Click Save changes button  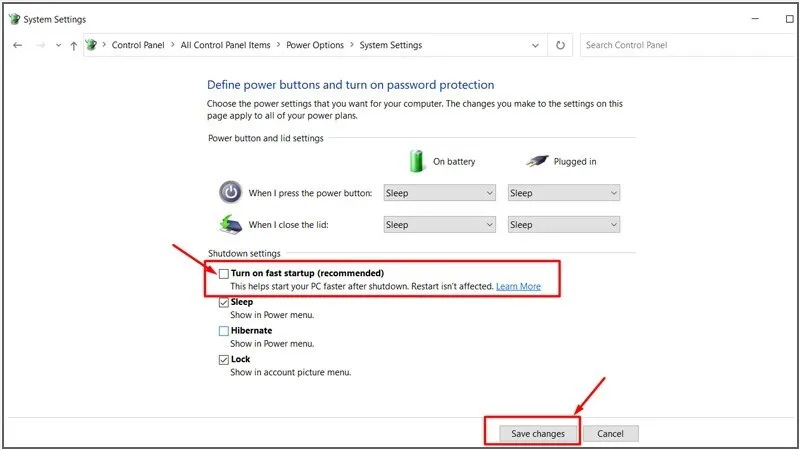coord(538,433)
